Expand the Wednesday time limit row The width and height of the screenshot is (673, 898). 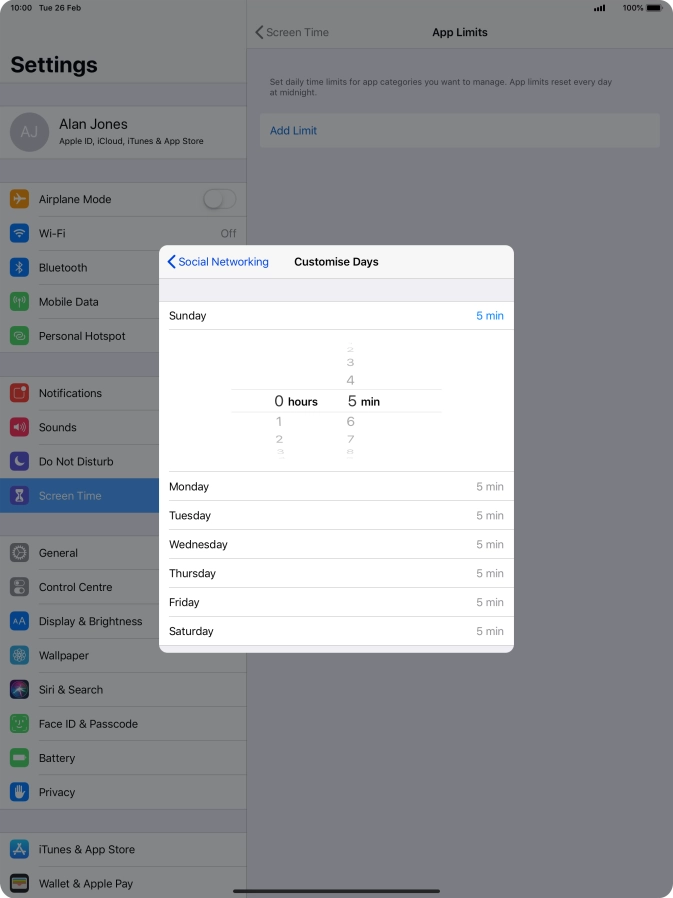pyautogui.click(x=336, y=545)
